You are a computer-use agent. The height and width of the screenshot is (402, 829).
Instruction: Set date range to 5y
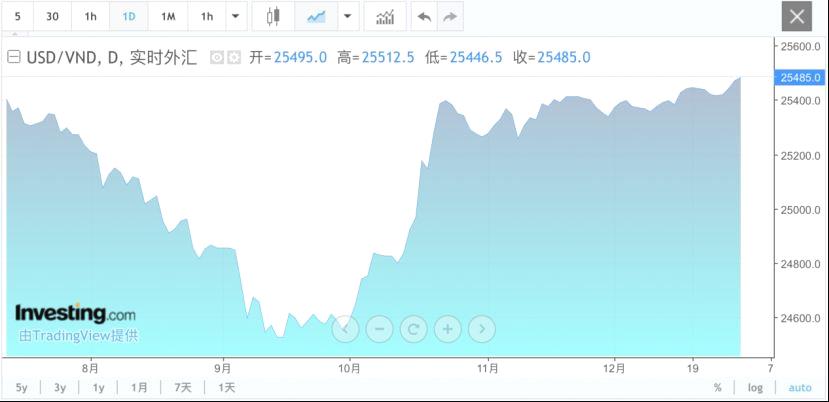pos(21,388)
